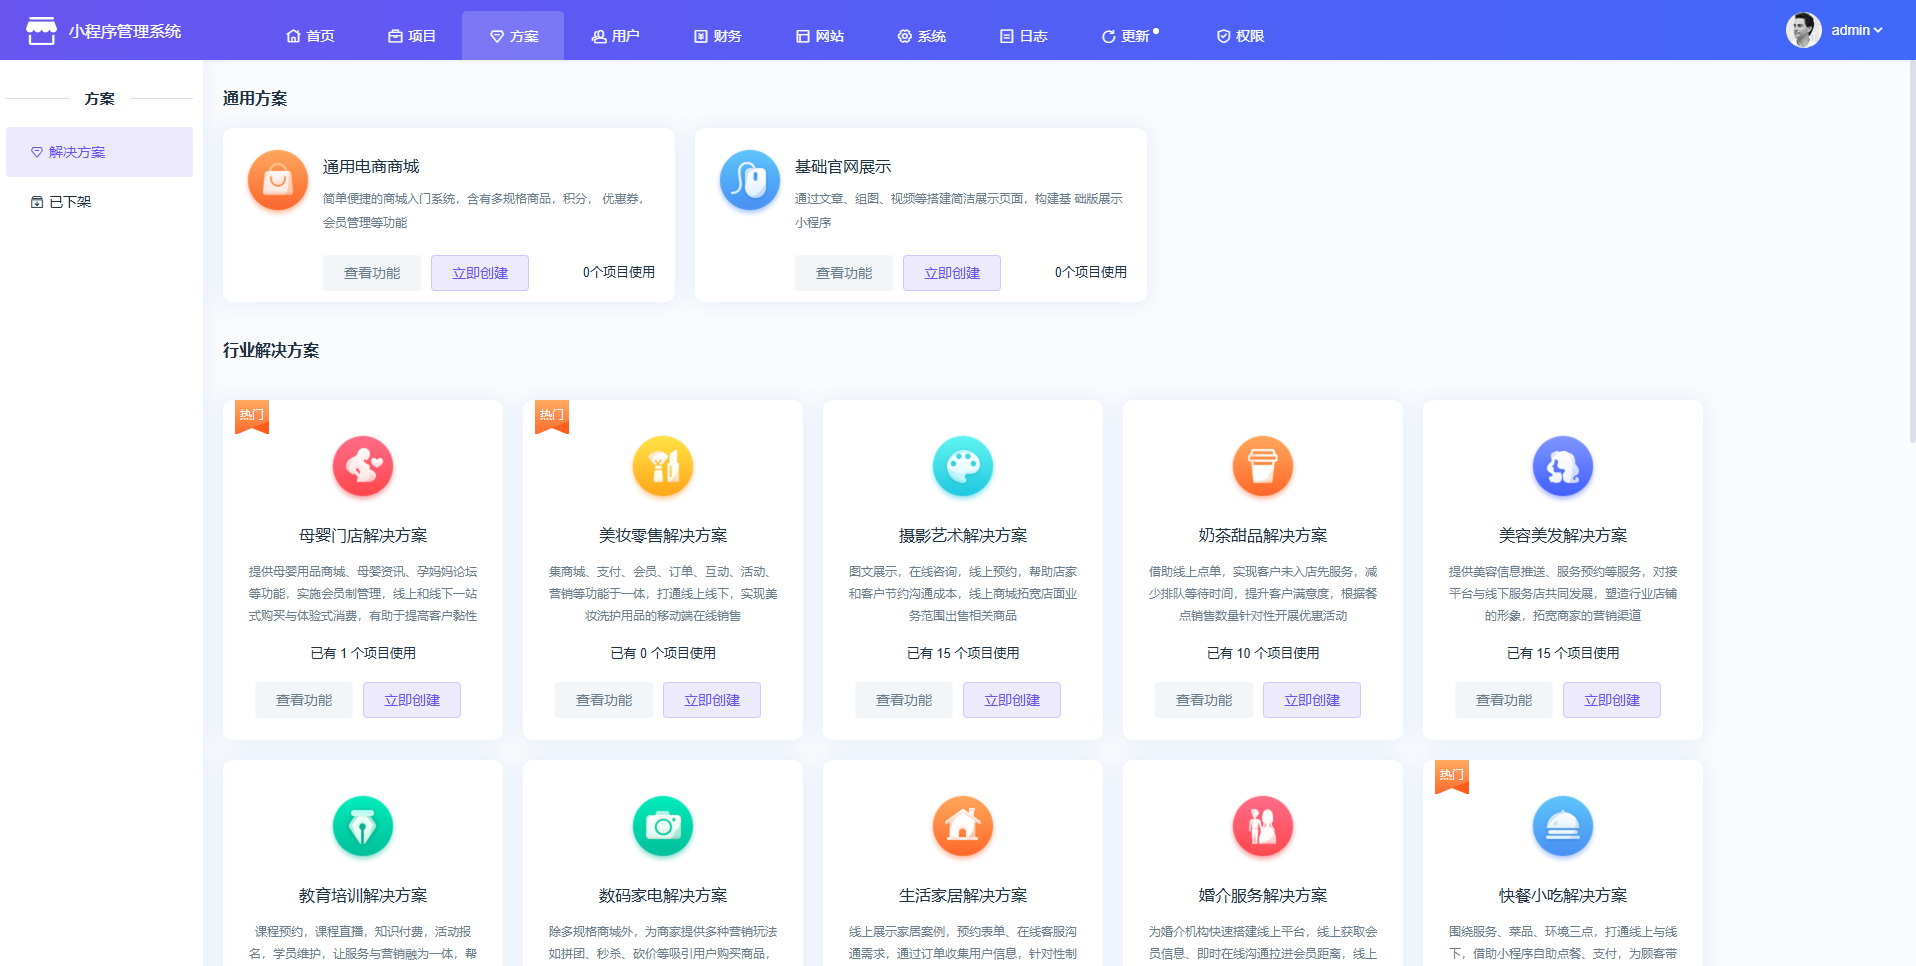
Task: Click the admin avatar picture
Action: coord(1803,30)
